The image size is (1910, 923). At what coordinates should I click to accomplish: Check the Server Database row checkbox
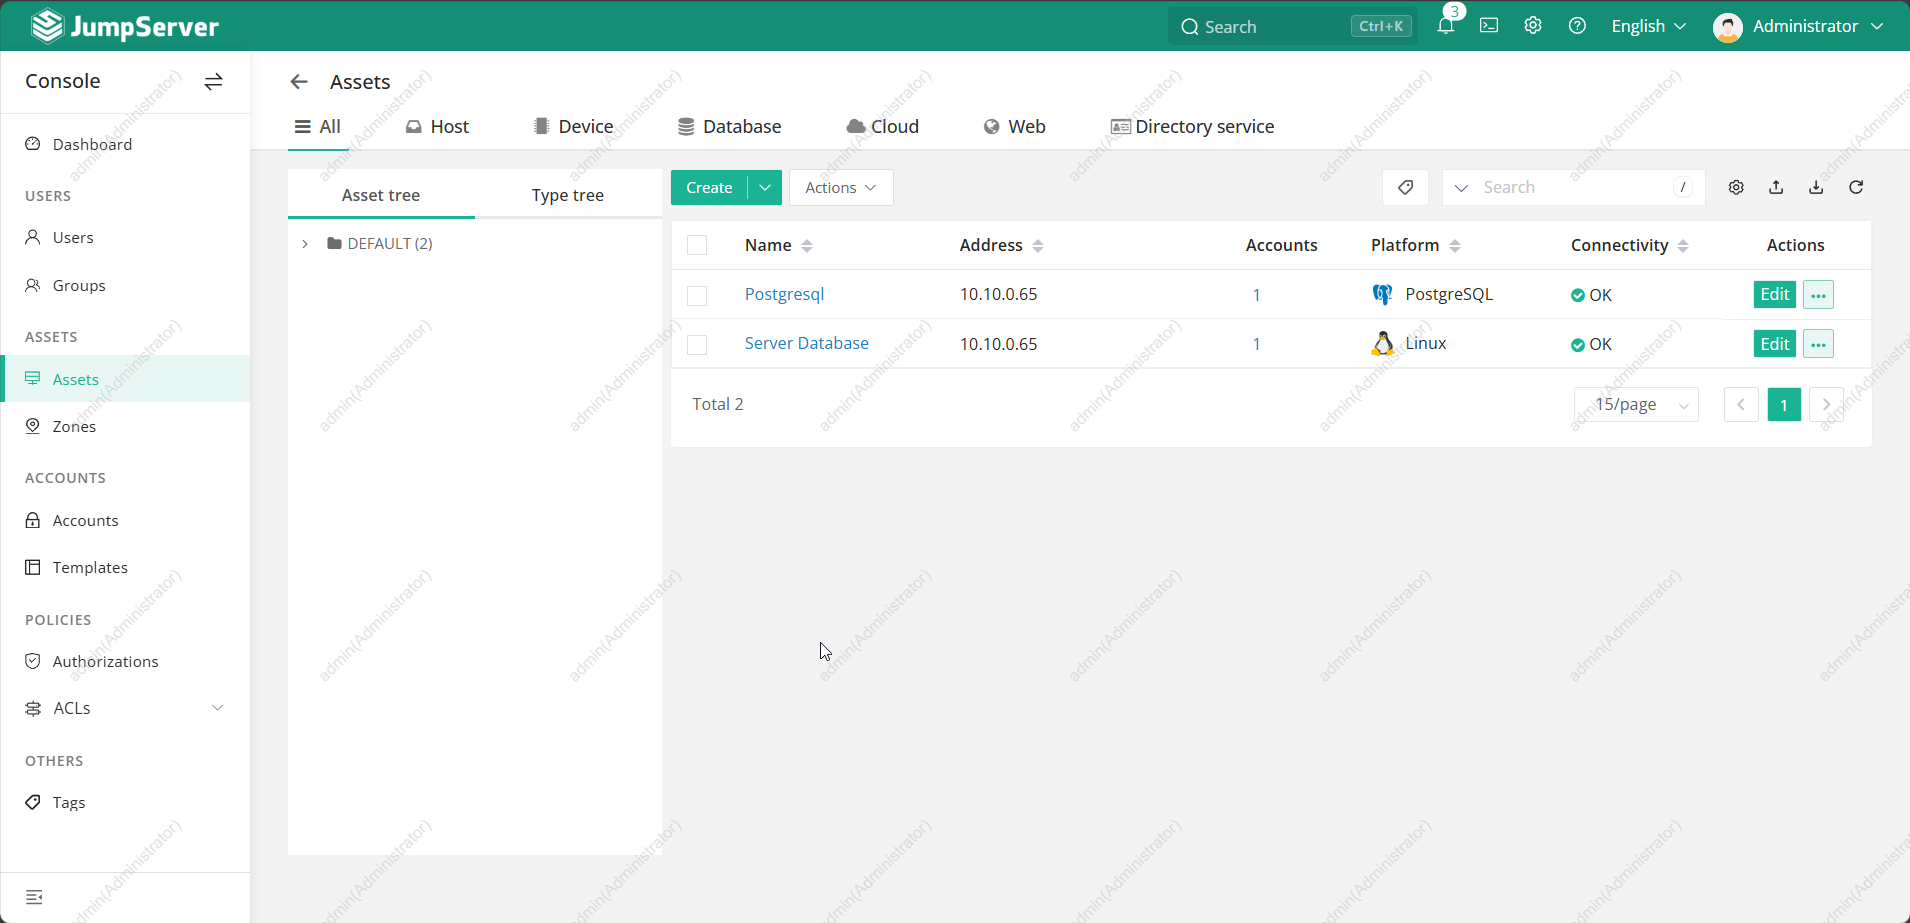pos(697,344)
